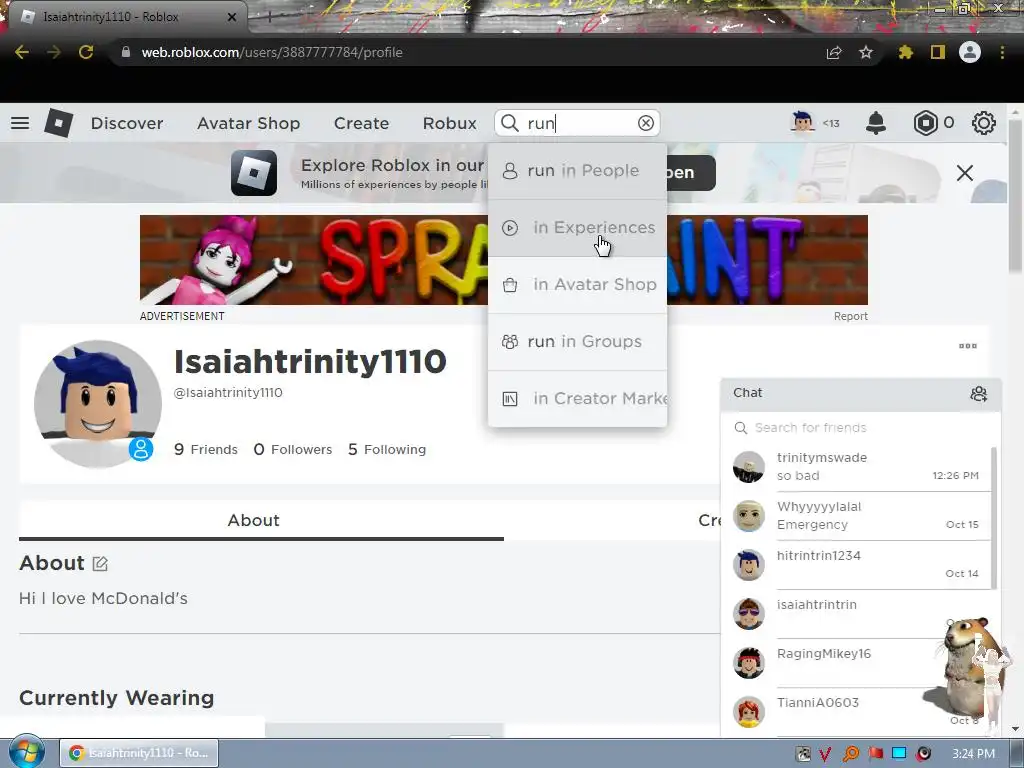Edit the About section pencil icon

[100, 564]
